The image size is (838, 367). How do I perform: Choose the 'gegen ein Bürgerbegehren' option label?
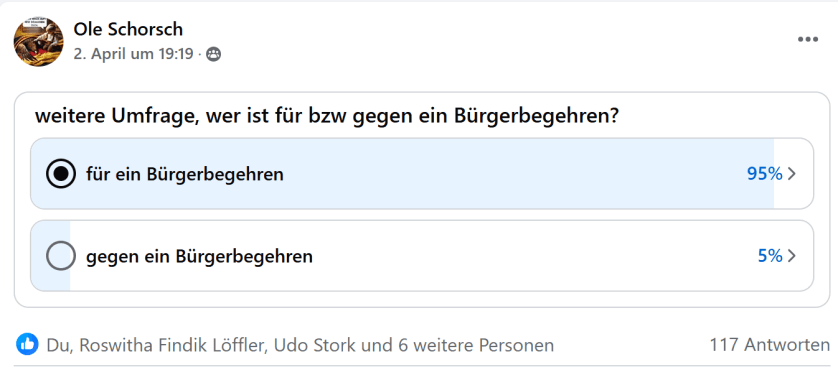pos(199,257)
